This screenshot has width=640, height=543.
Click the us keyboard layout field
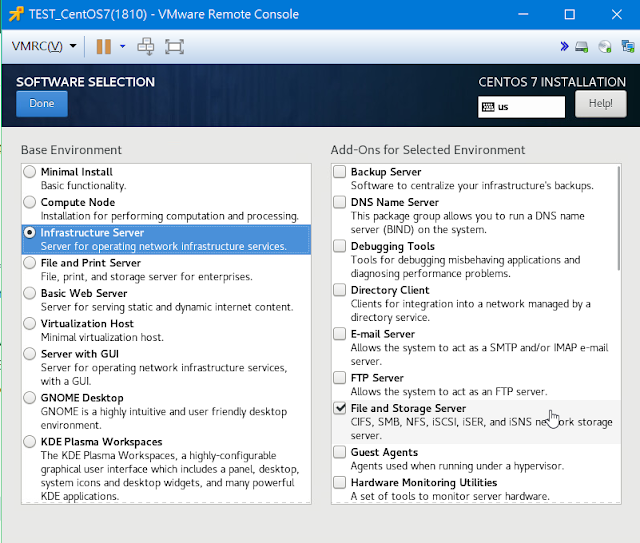(x=521, y=107)
